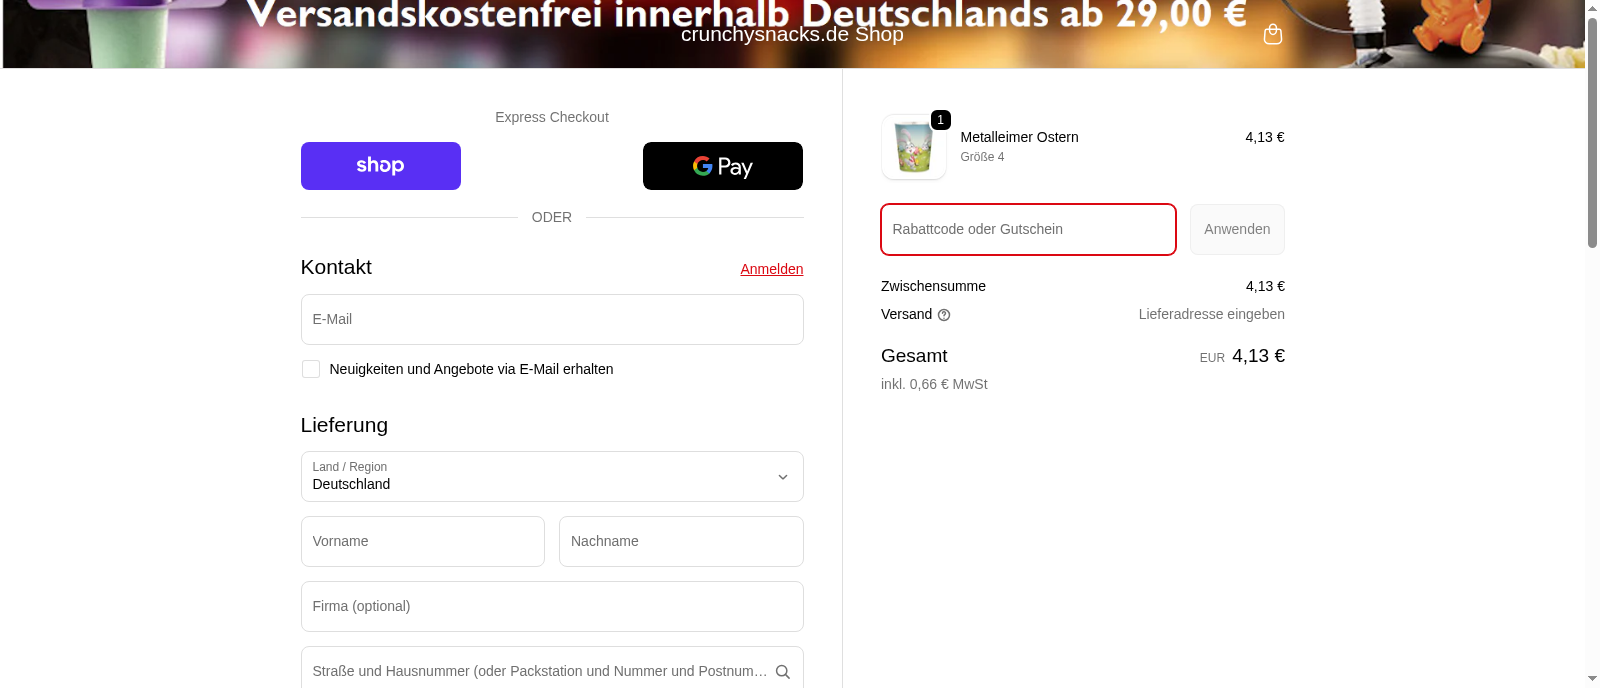Pay with Shop Pay express button
Image resolution: width=1600 pixels, height=688 pixels.
[x=380, y=166]
